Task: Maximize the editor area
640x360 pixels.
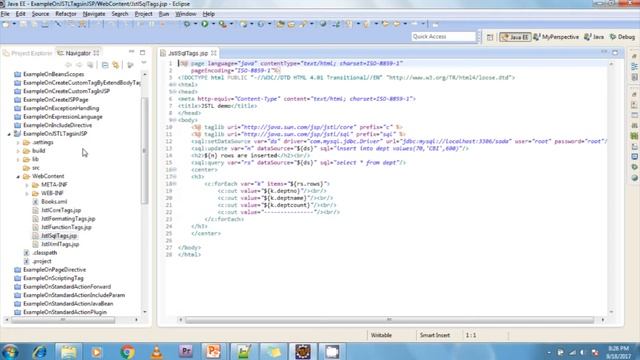Action: (615, 52)
